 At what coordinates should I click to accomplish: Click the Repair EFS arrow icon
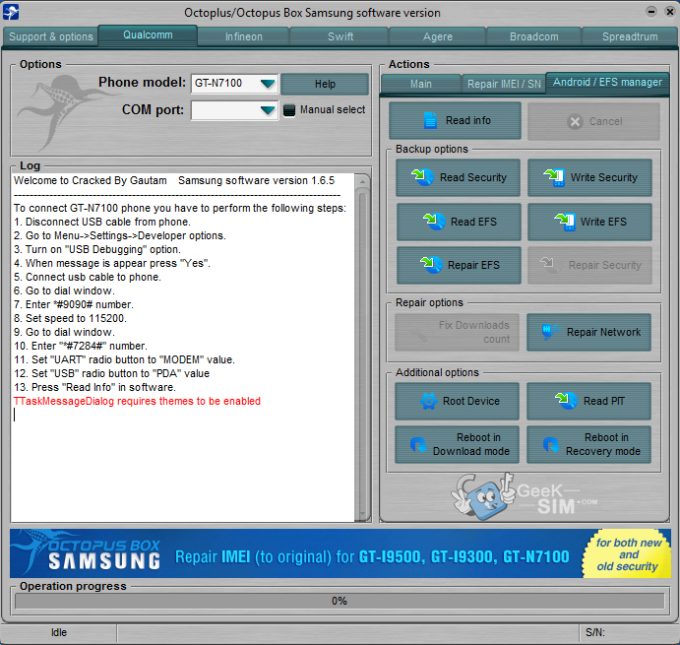click(431, 265)
